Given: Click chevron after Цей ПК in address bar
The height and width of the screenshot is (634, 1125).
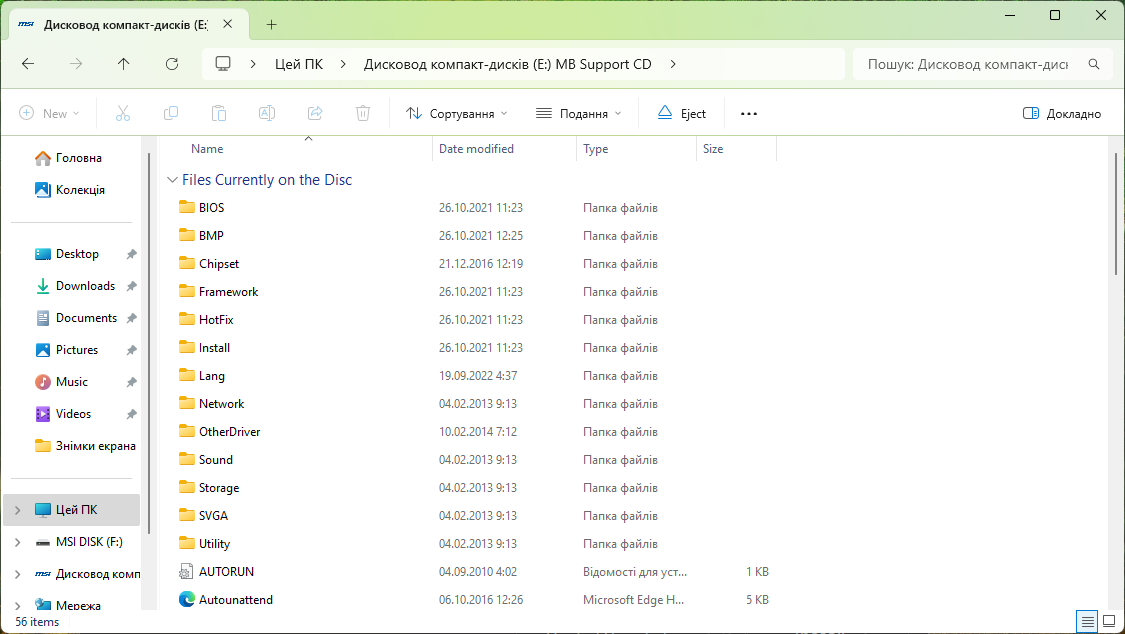Looking at the screenshot, I should pyautogui.click(x=343, y=64).
